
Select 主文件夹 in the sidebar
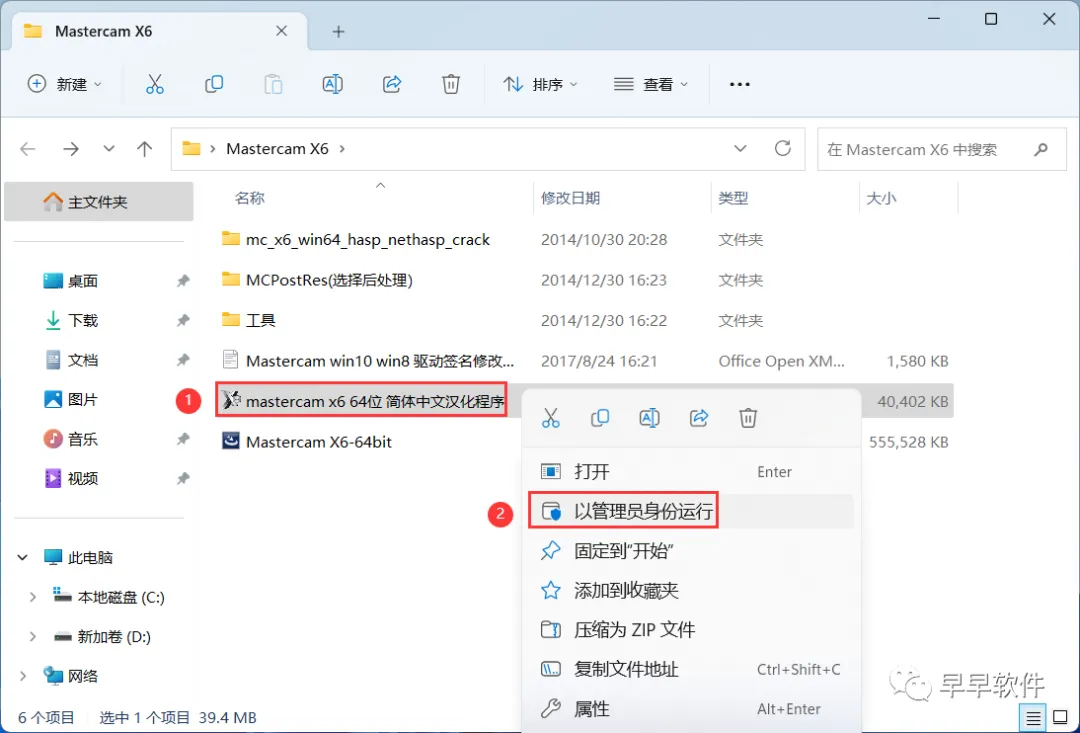click(98, 202)
